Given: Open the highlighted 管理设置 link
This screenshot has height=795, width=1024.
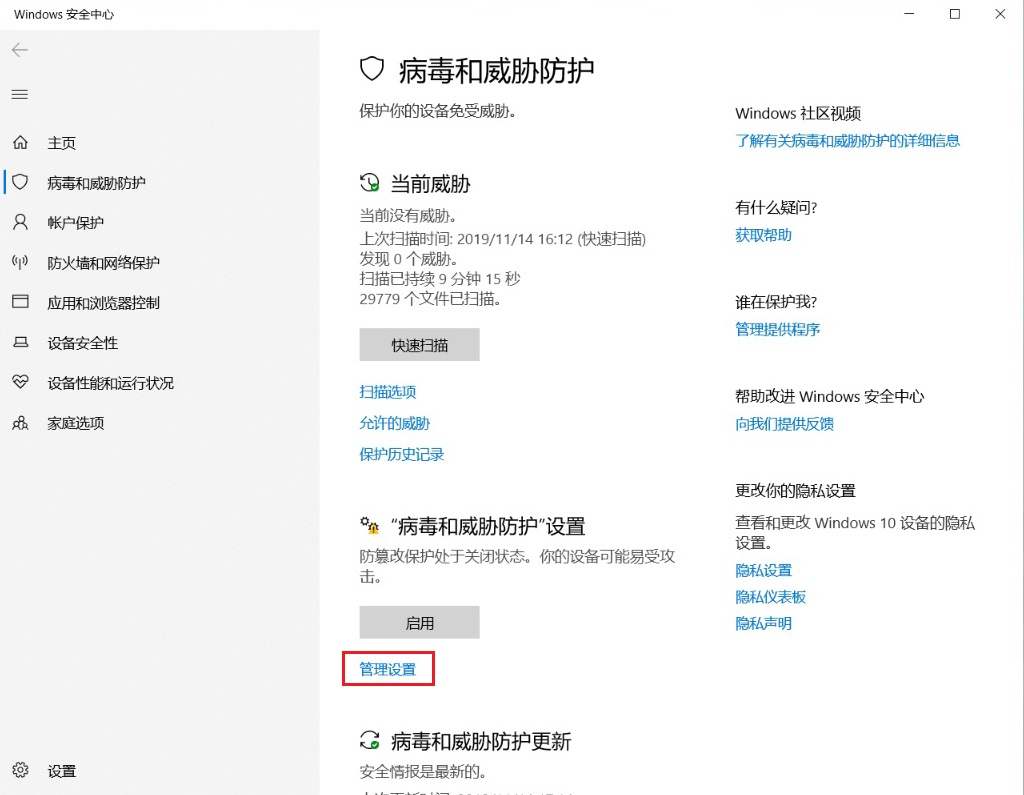Looking at the screenshot, I should click(x=387, y=668).
